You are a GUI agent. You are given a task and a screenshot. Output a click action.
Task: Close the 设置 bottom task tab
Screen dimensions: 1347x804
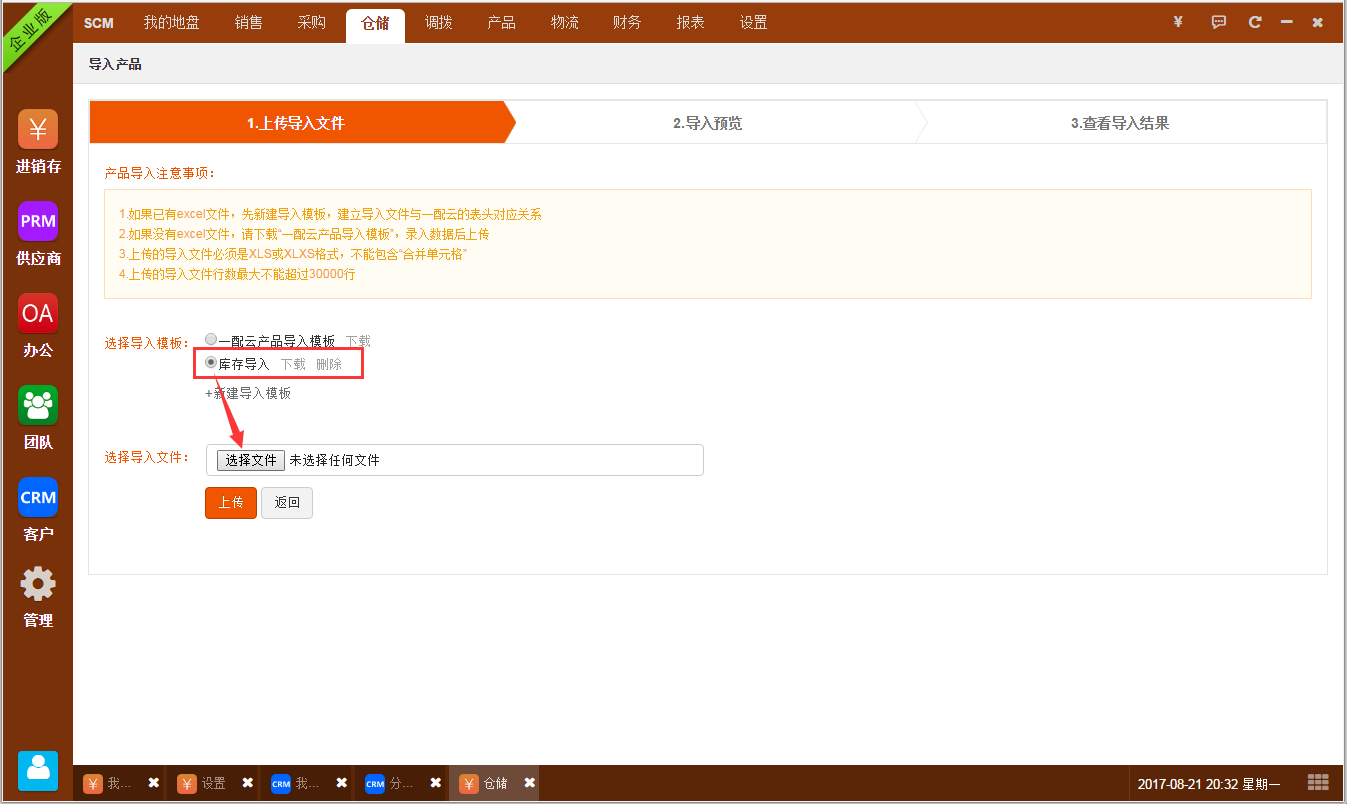[248, 783]
